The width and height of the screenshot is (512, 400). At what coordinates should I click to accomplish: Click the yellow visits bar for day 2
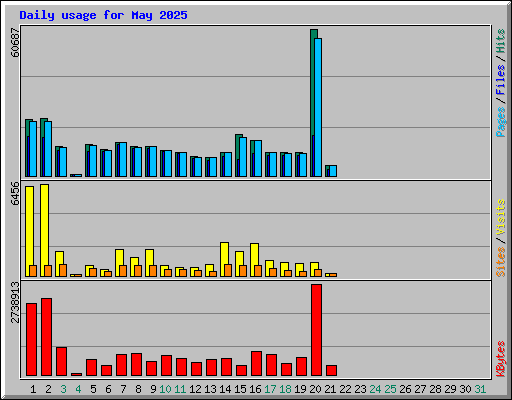click(x=44, y=230)
